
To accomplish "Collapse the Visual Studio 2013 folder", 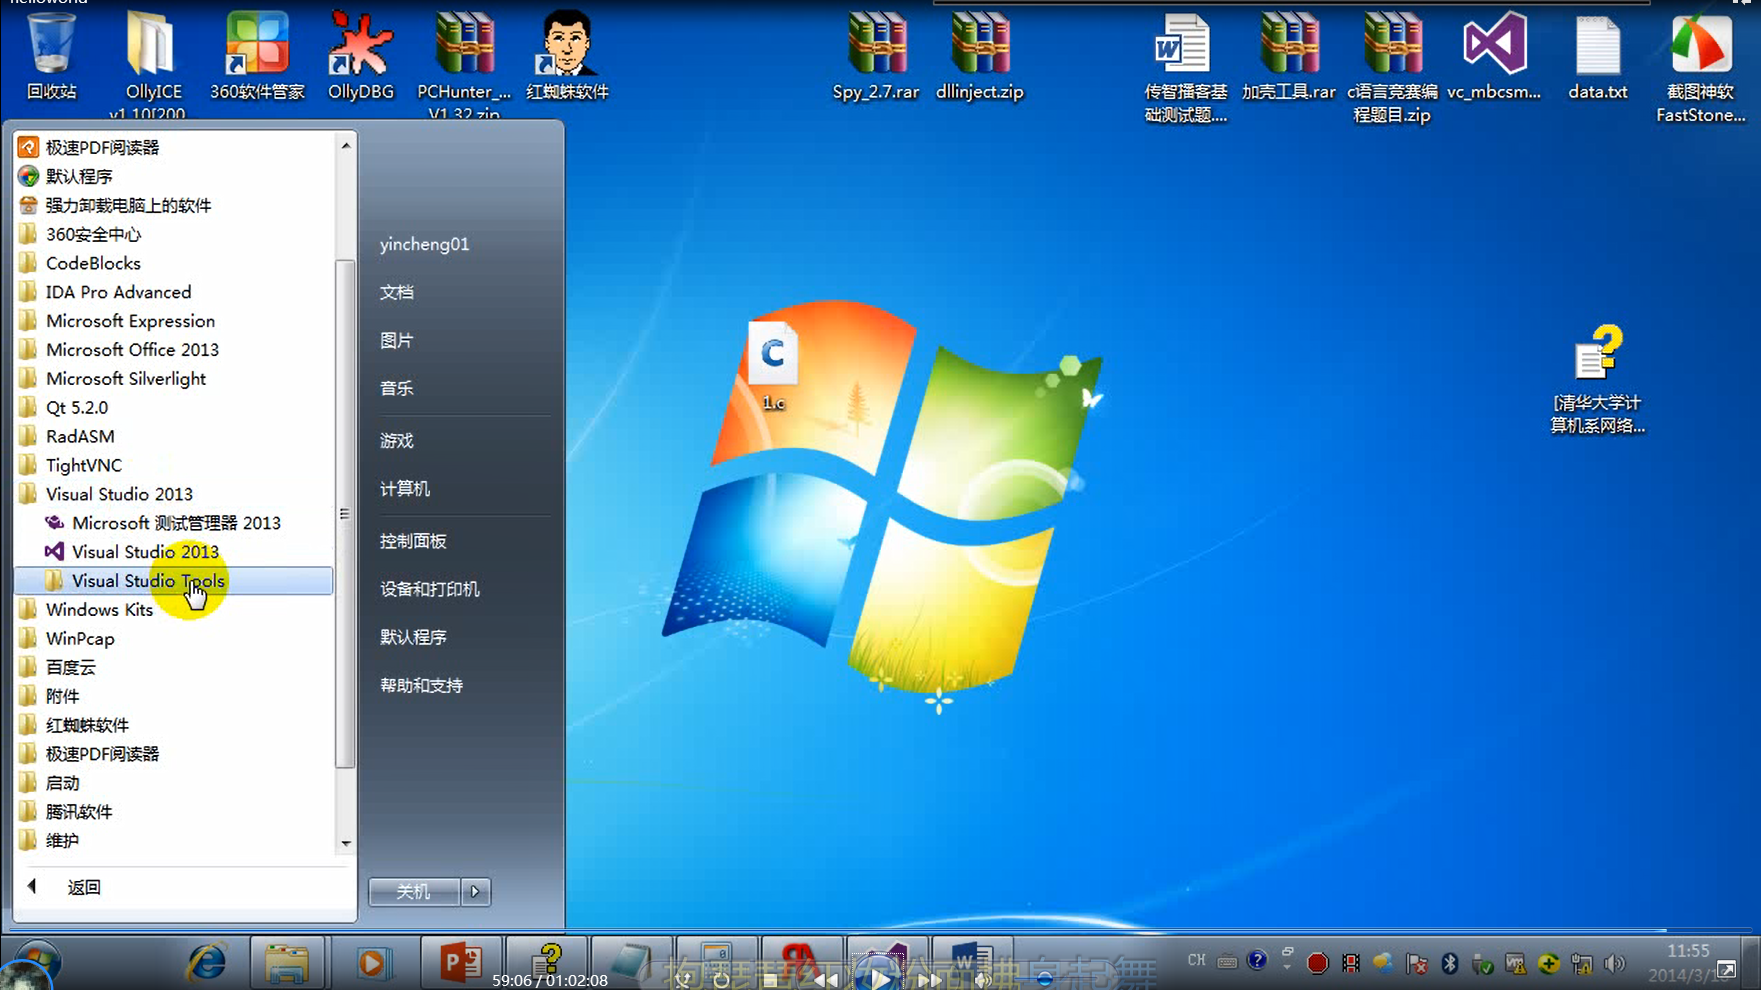I will (174, 494).
